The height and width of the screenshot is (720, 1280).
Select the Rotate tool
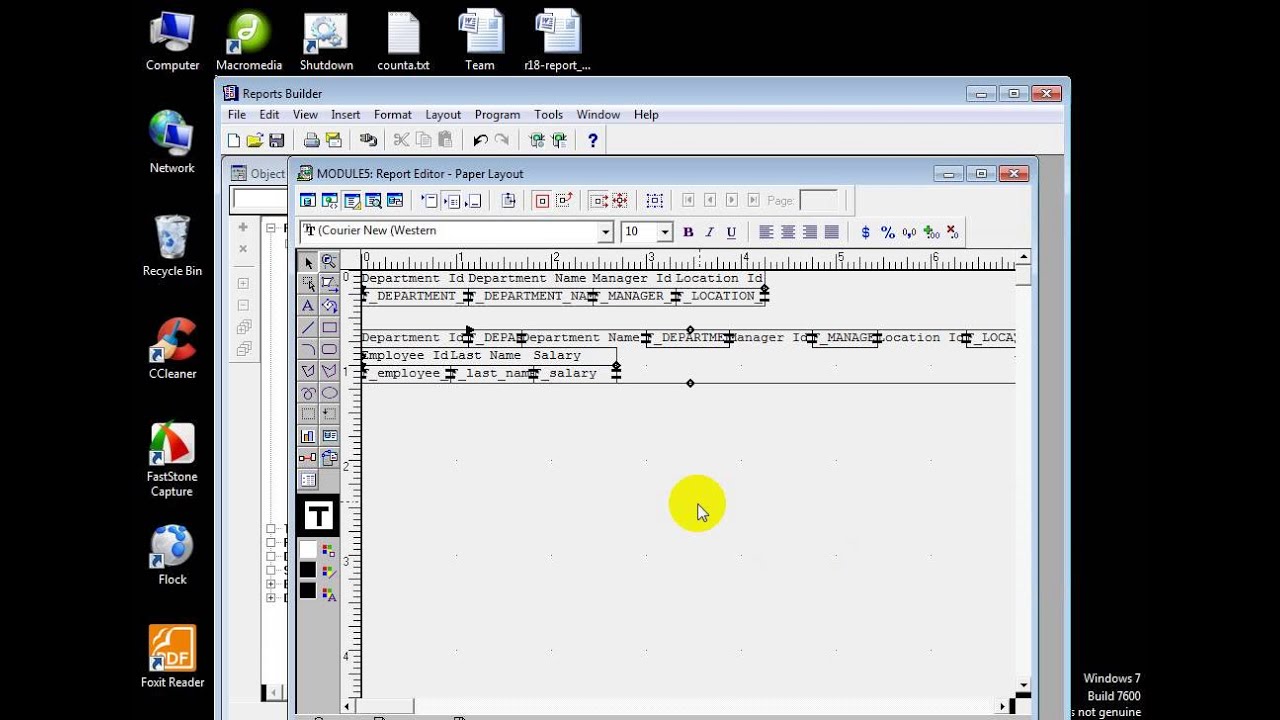tap(329, 306)
